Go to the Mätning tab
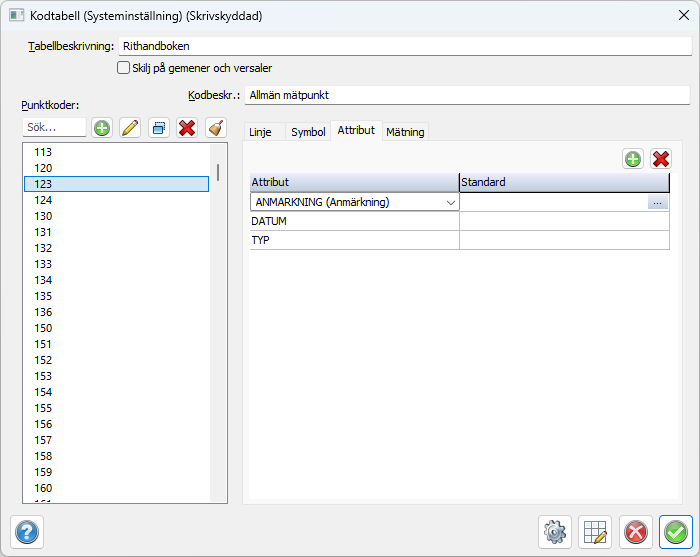The width and height of the screenshot is (700, 557). tap(405, 132)
